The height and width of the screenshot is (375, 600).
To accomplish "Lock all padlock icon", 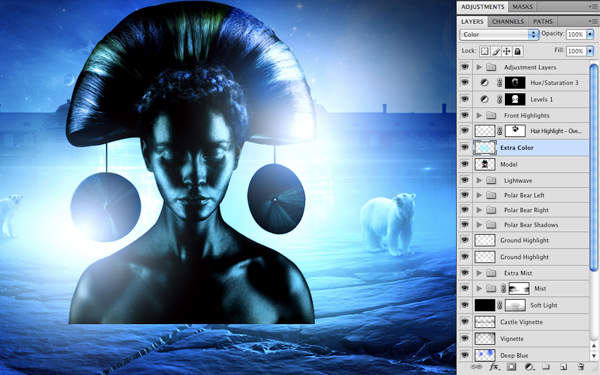I will 518,51.
